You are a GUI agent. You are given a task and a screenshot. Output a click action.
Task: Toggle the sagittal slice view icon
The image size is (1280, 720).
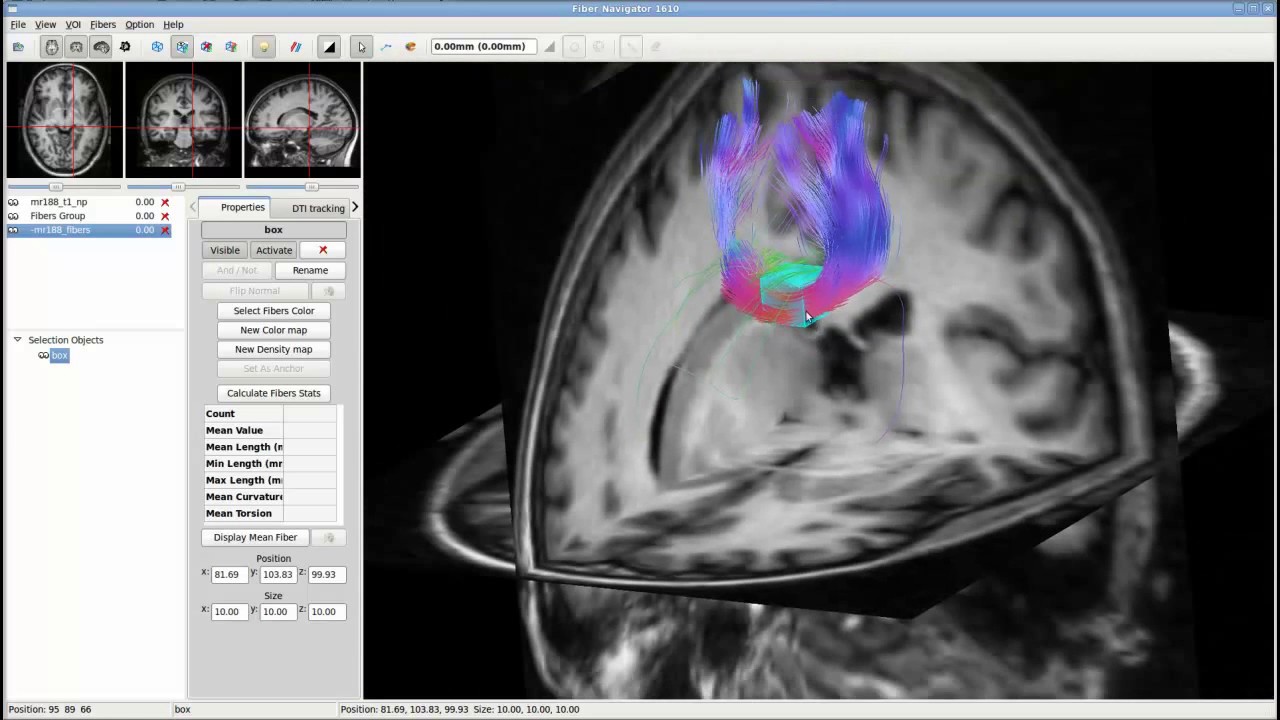coord(101,47)
